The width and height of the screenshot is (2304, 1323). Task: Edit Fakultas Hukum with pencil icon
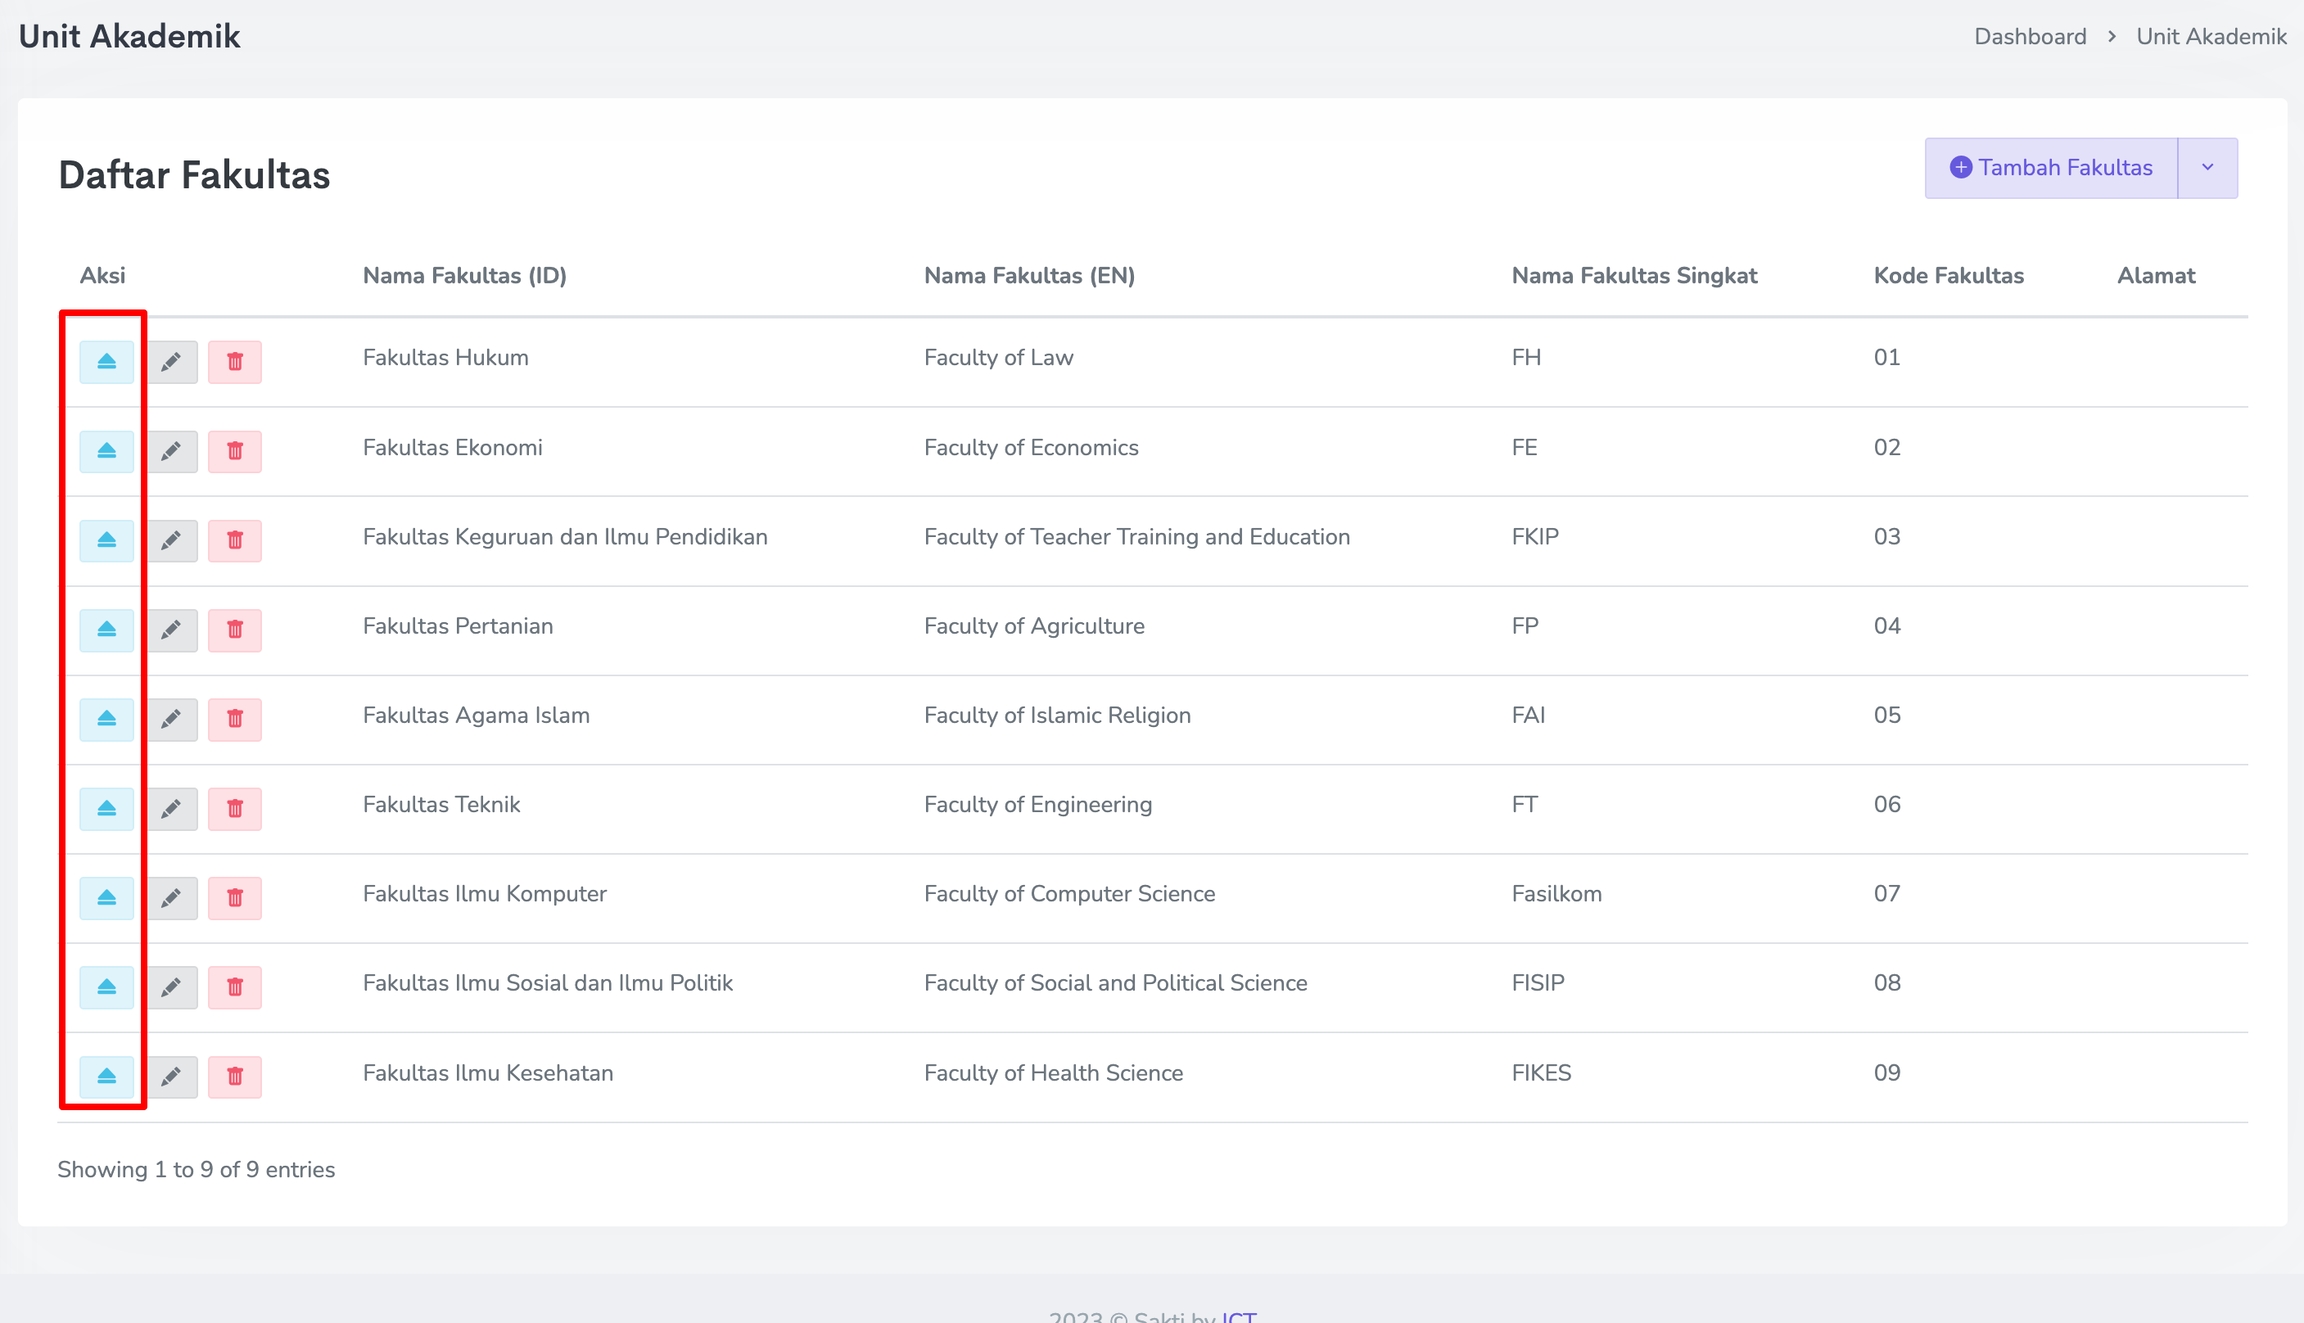[x=171, y=361]
